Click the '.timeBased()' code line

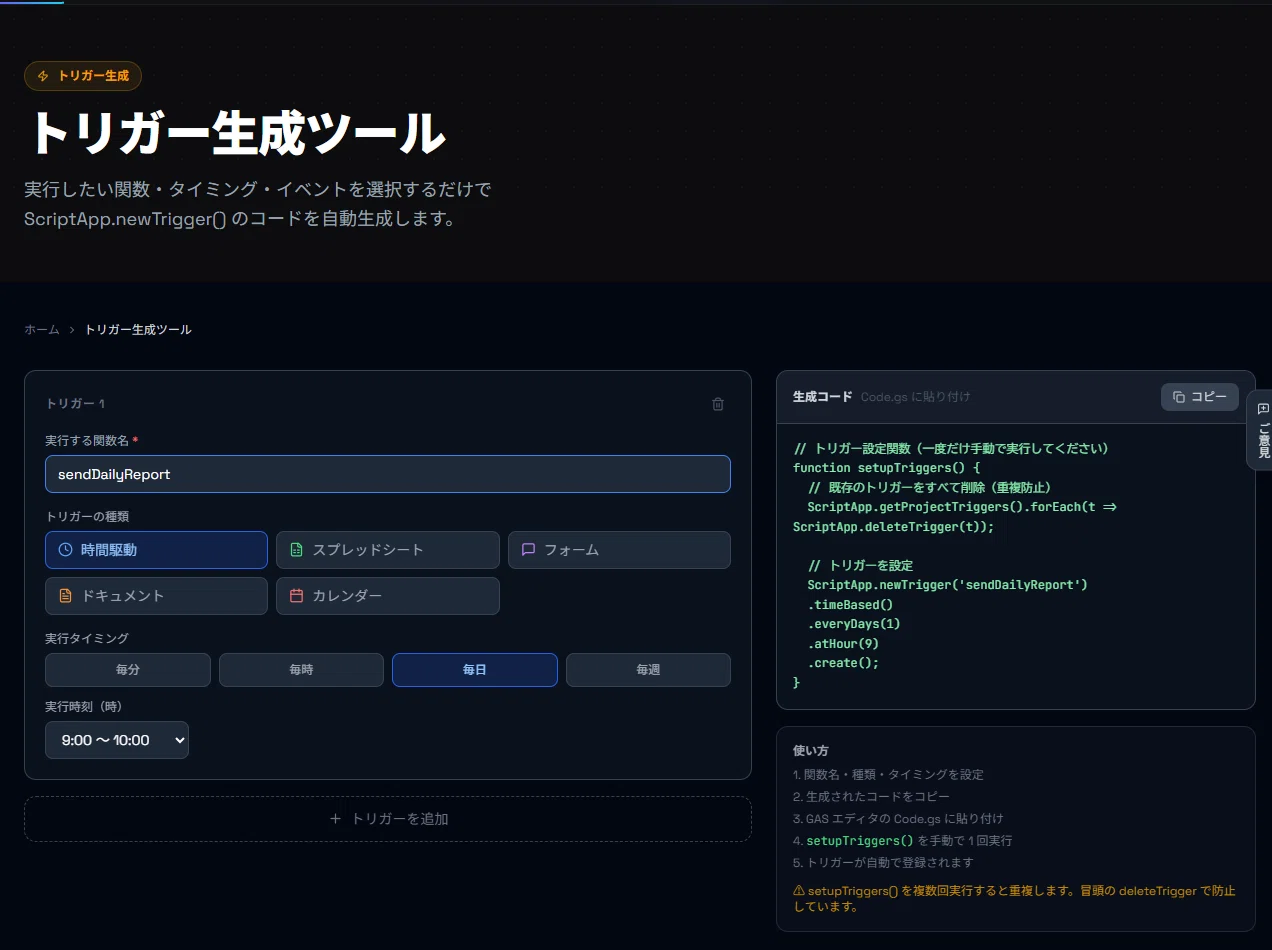[x=850, y=605]
